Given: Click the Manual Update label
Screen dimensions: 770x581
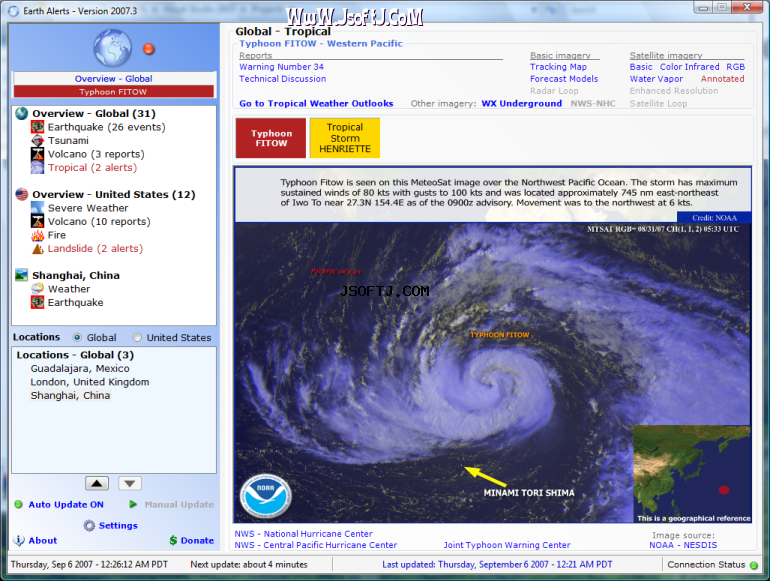Looking at the screenshot, I should [179, 504].
